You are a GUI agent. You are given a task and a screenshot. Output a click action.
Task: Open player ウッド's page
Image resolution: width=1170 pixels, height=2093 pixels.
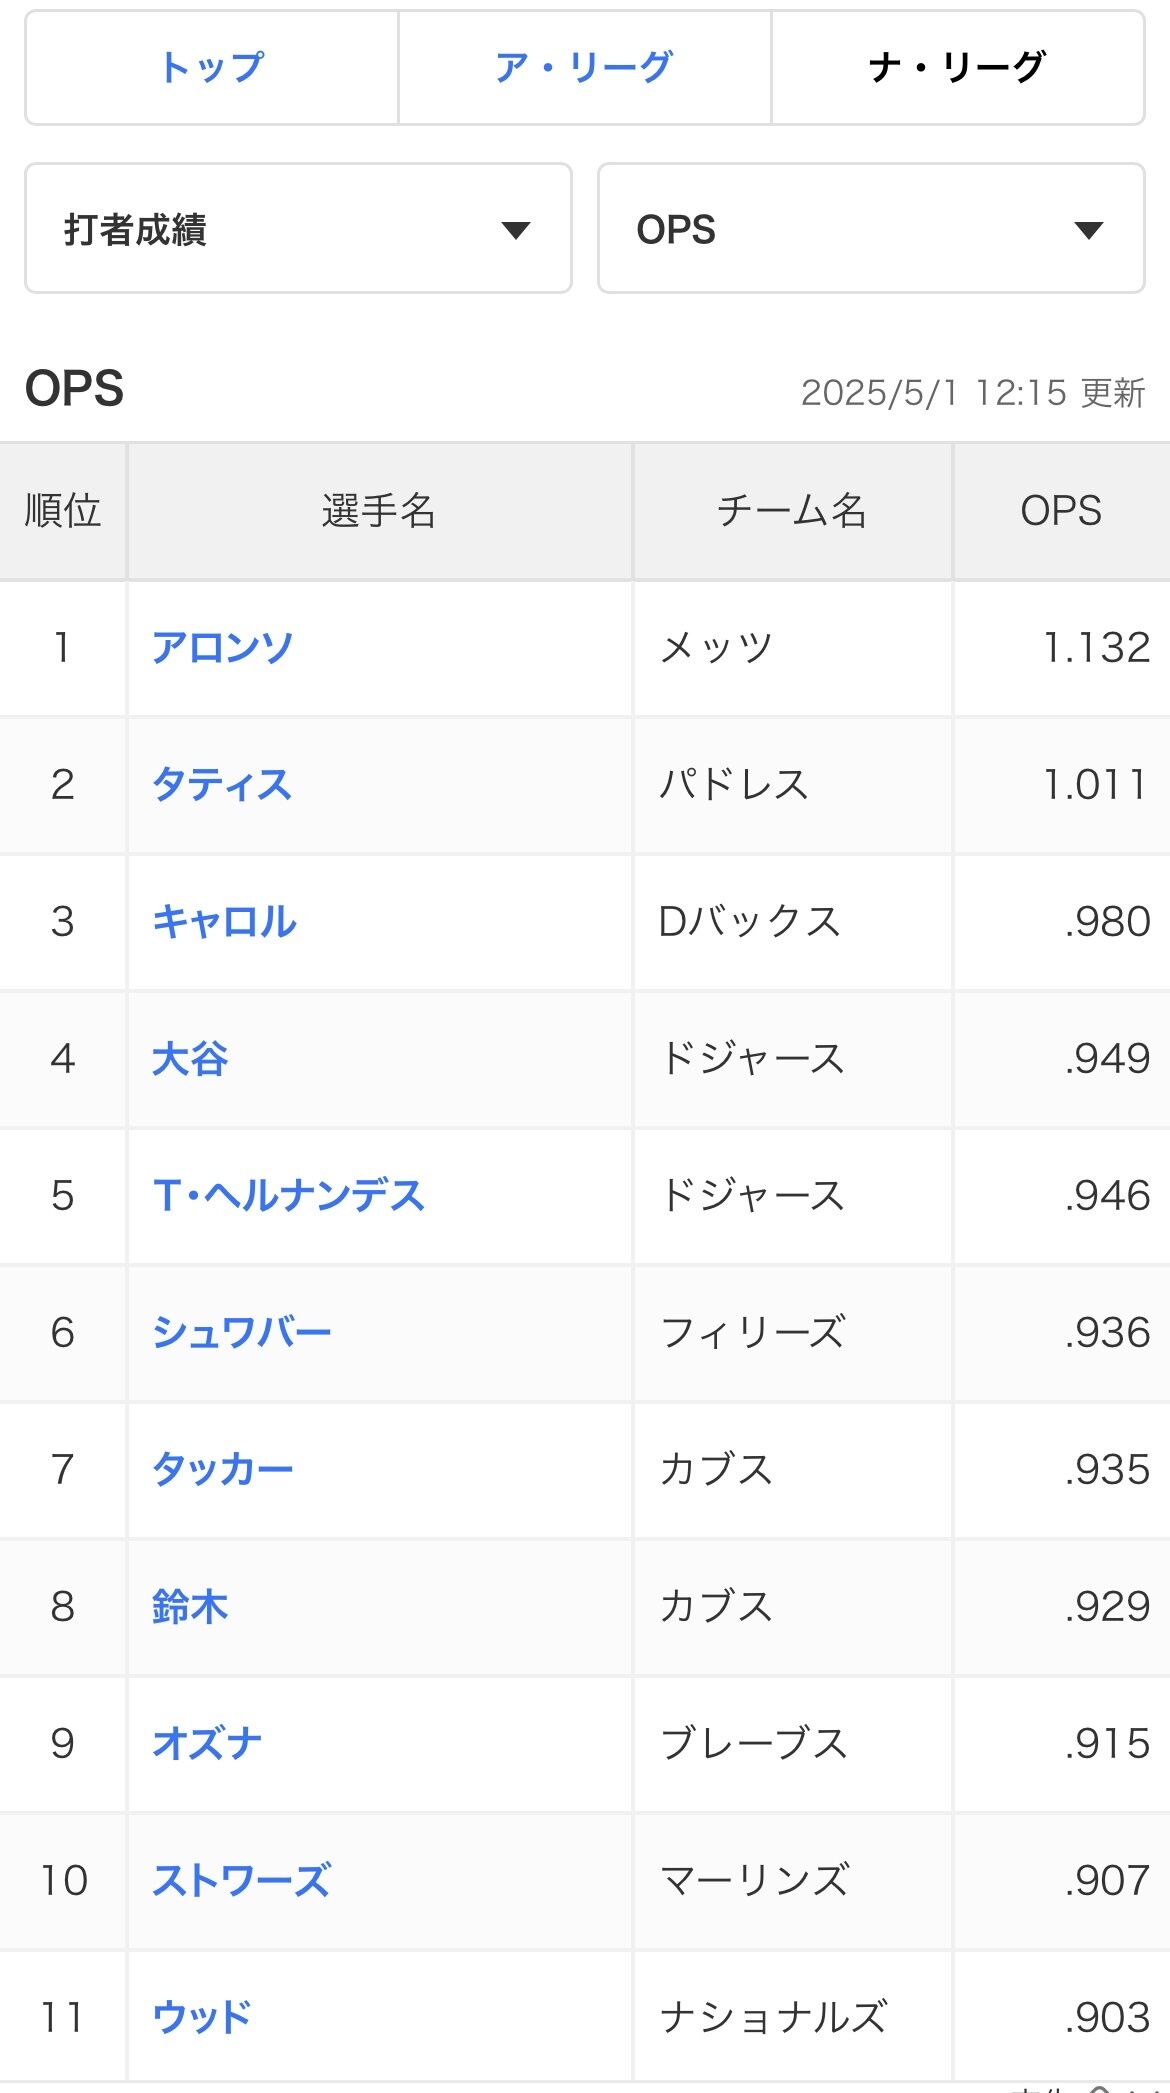point(201,2018)
